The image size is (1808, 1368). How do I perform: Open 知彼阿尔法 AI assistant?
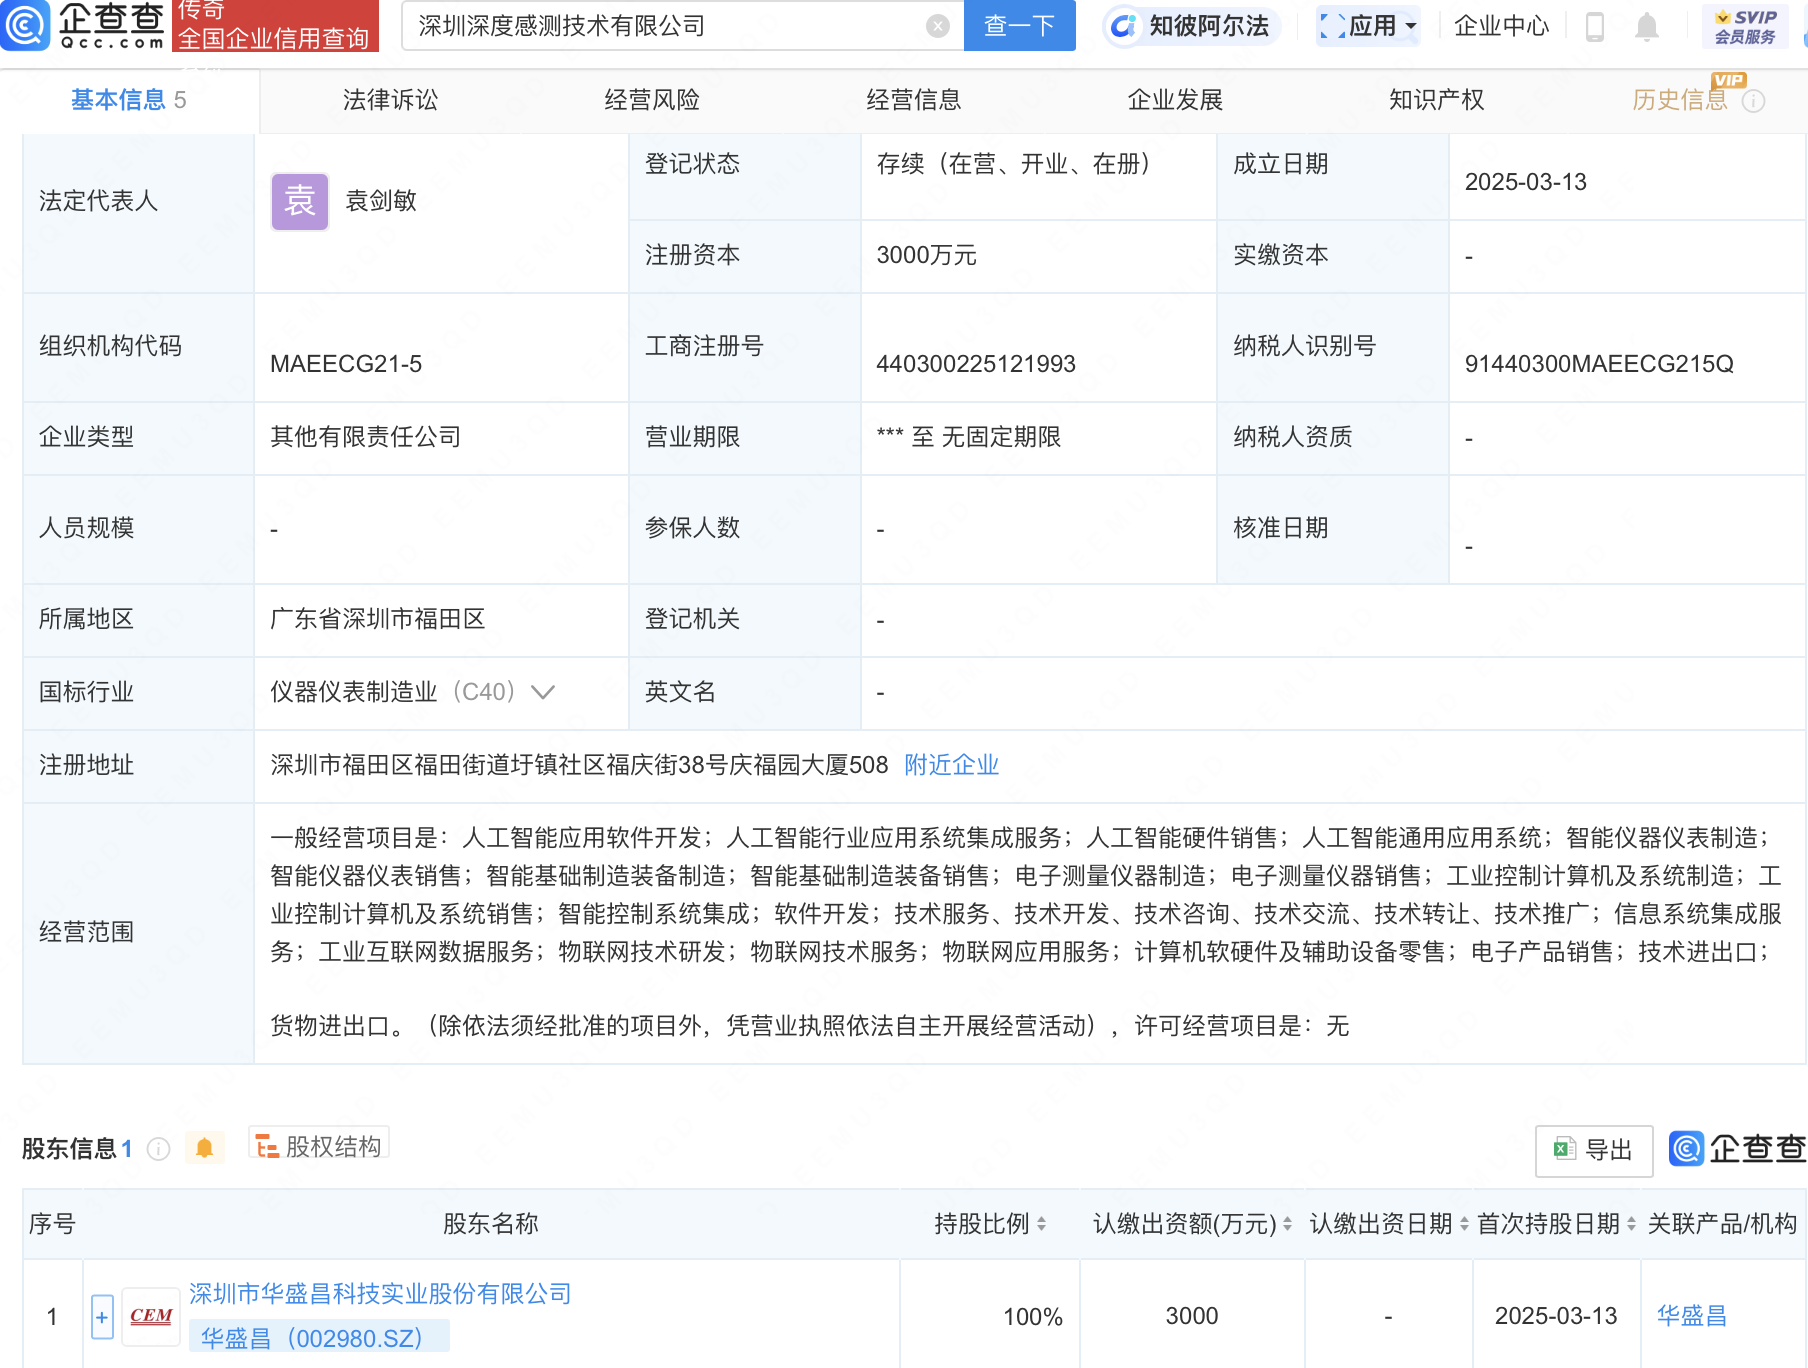tap(1191, 26)
